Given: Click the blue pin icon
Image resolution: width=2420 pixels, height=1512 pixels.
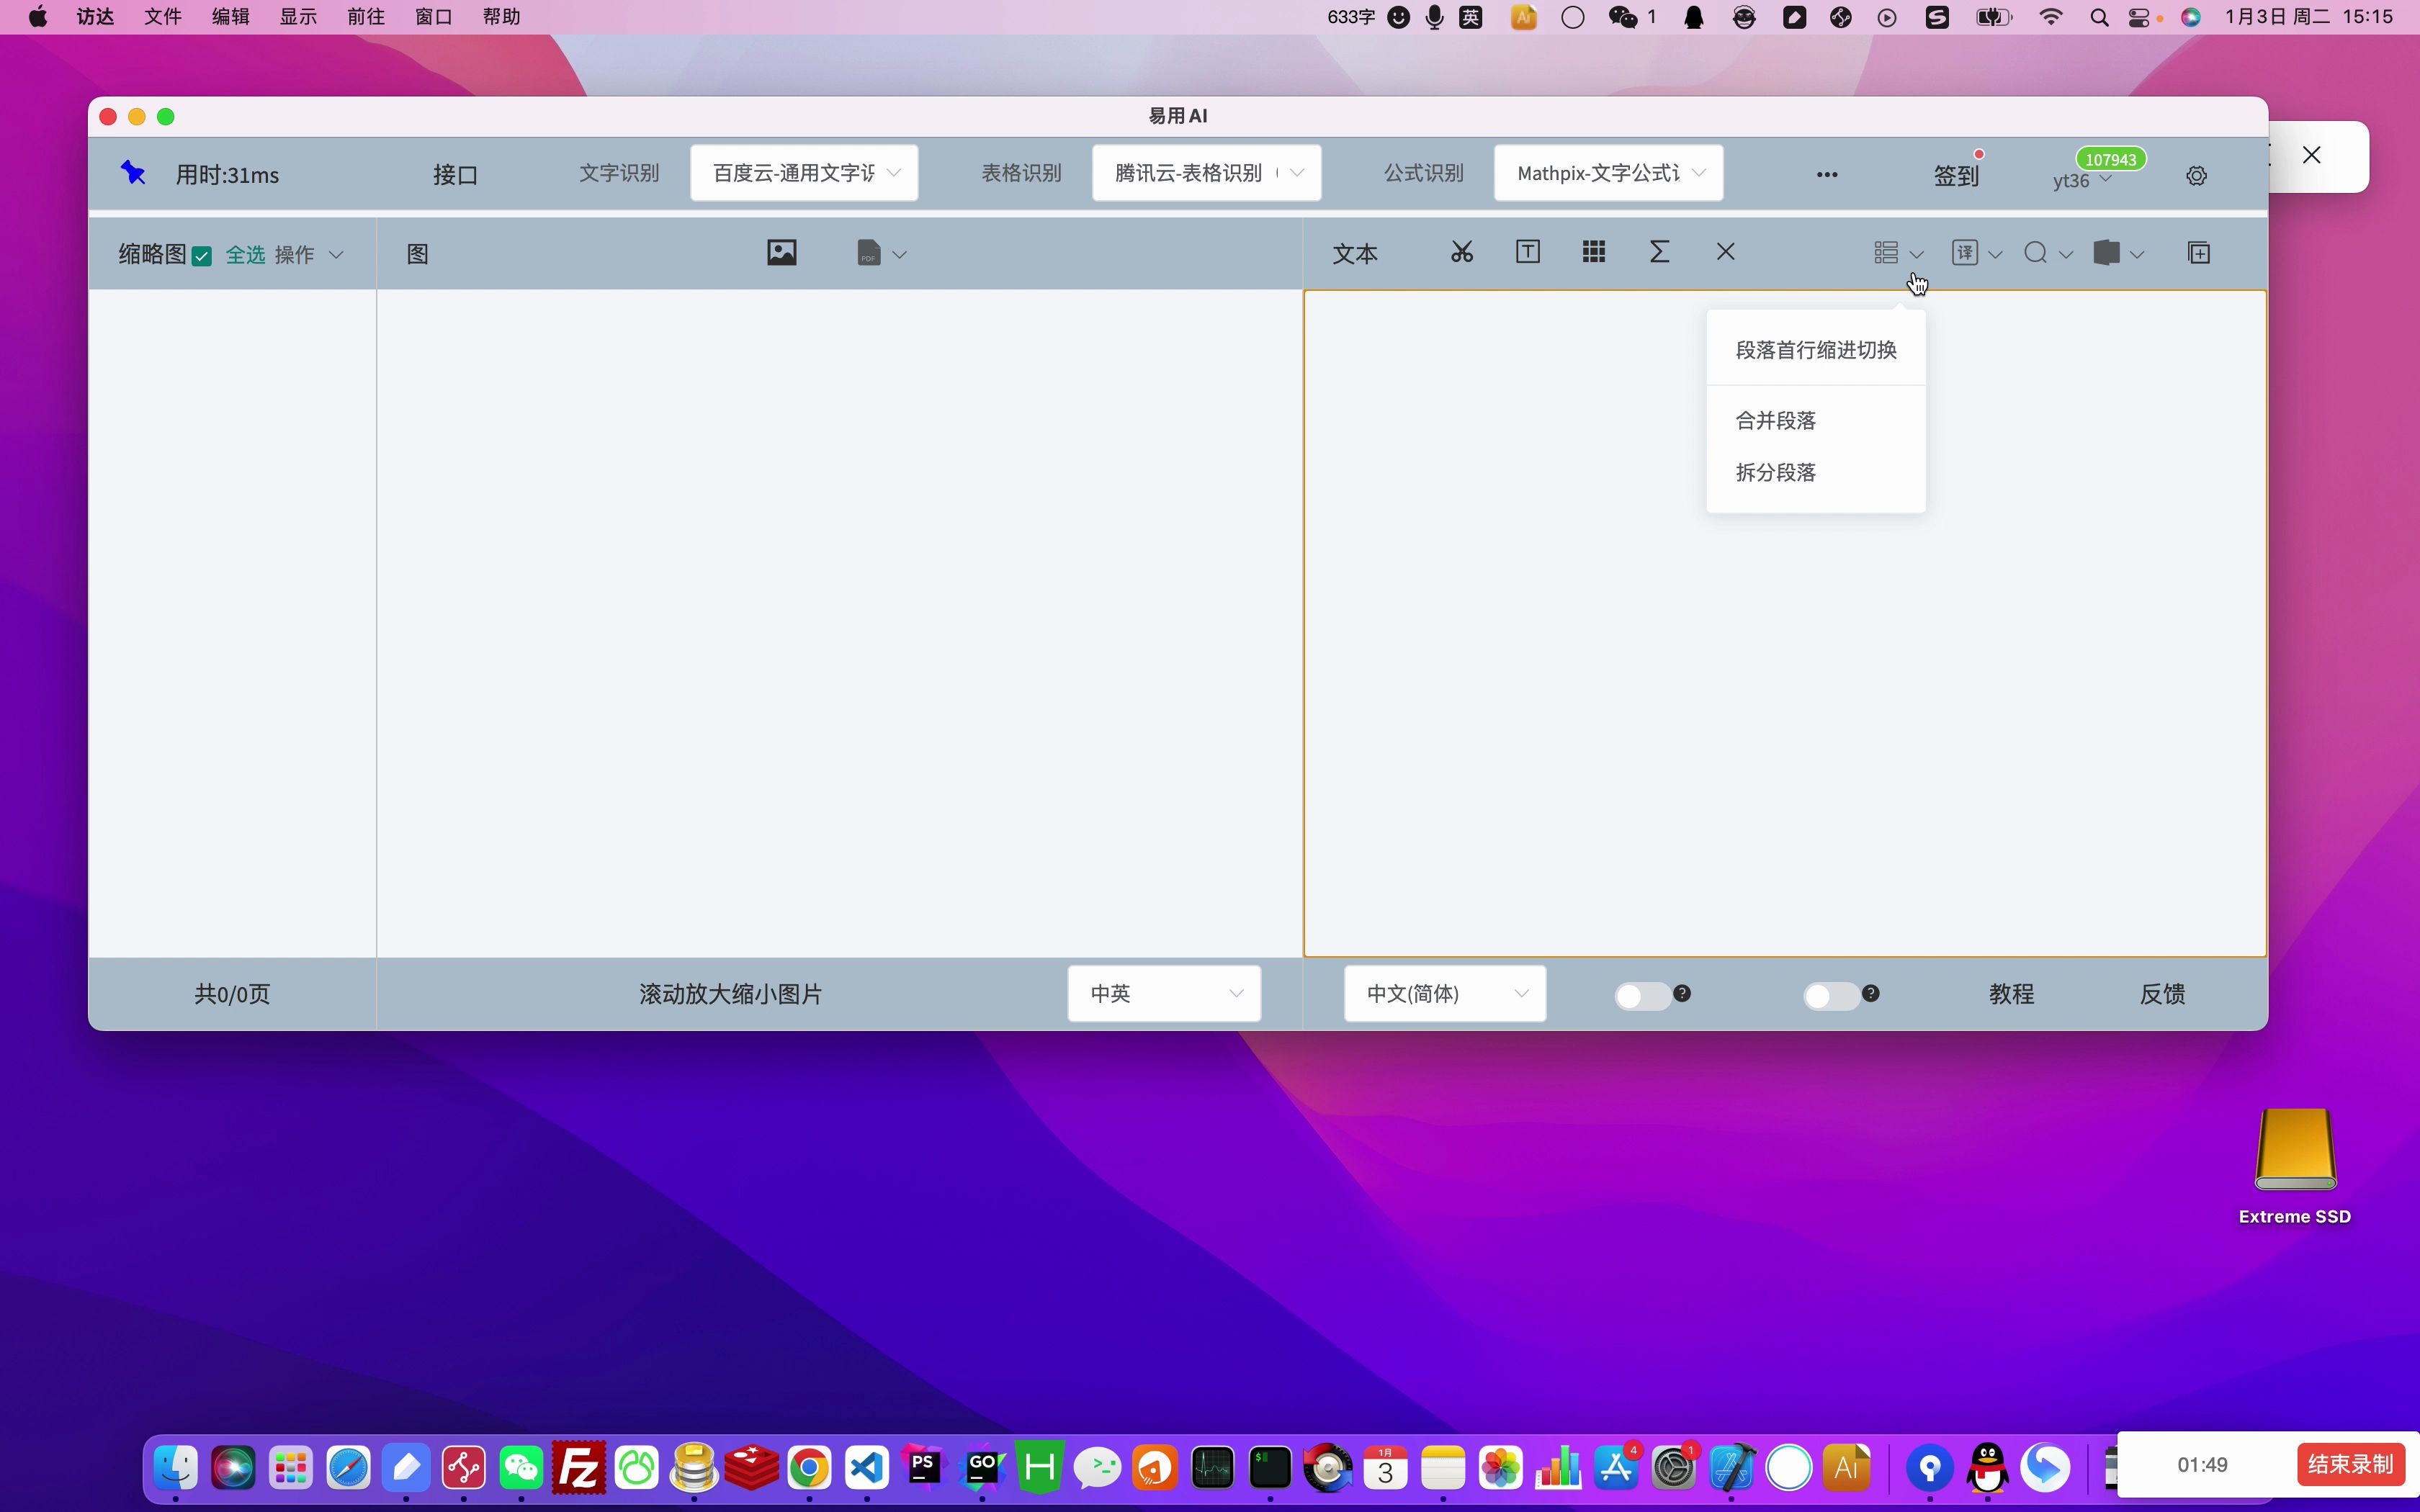Looking at the screenshot, I should 133,173.
